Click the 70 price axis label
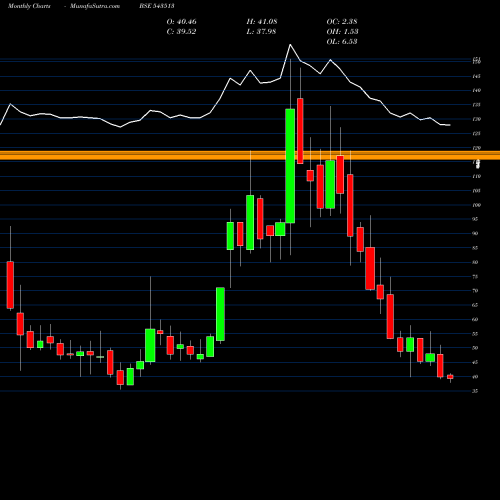This screenshot has height=500, width=500. [475, 291]
